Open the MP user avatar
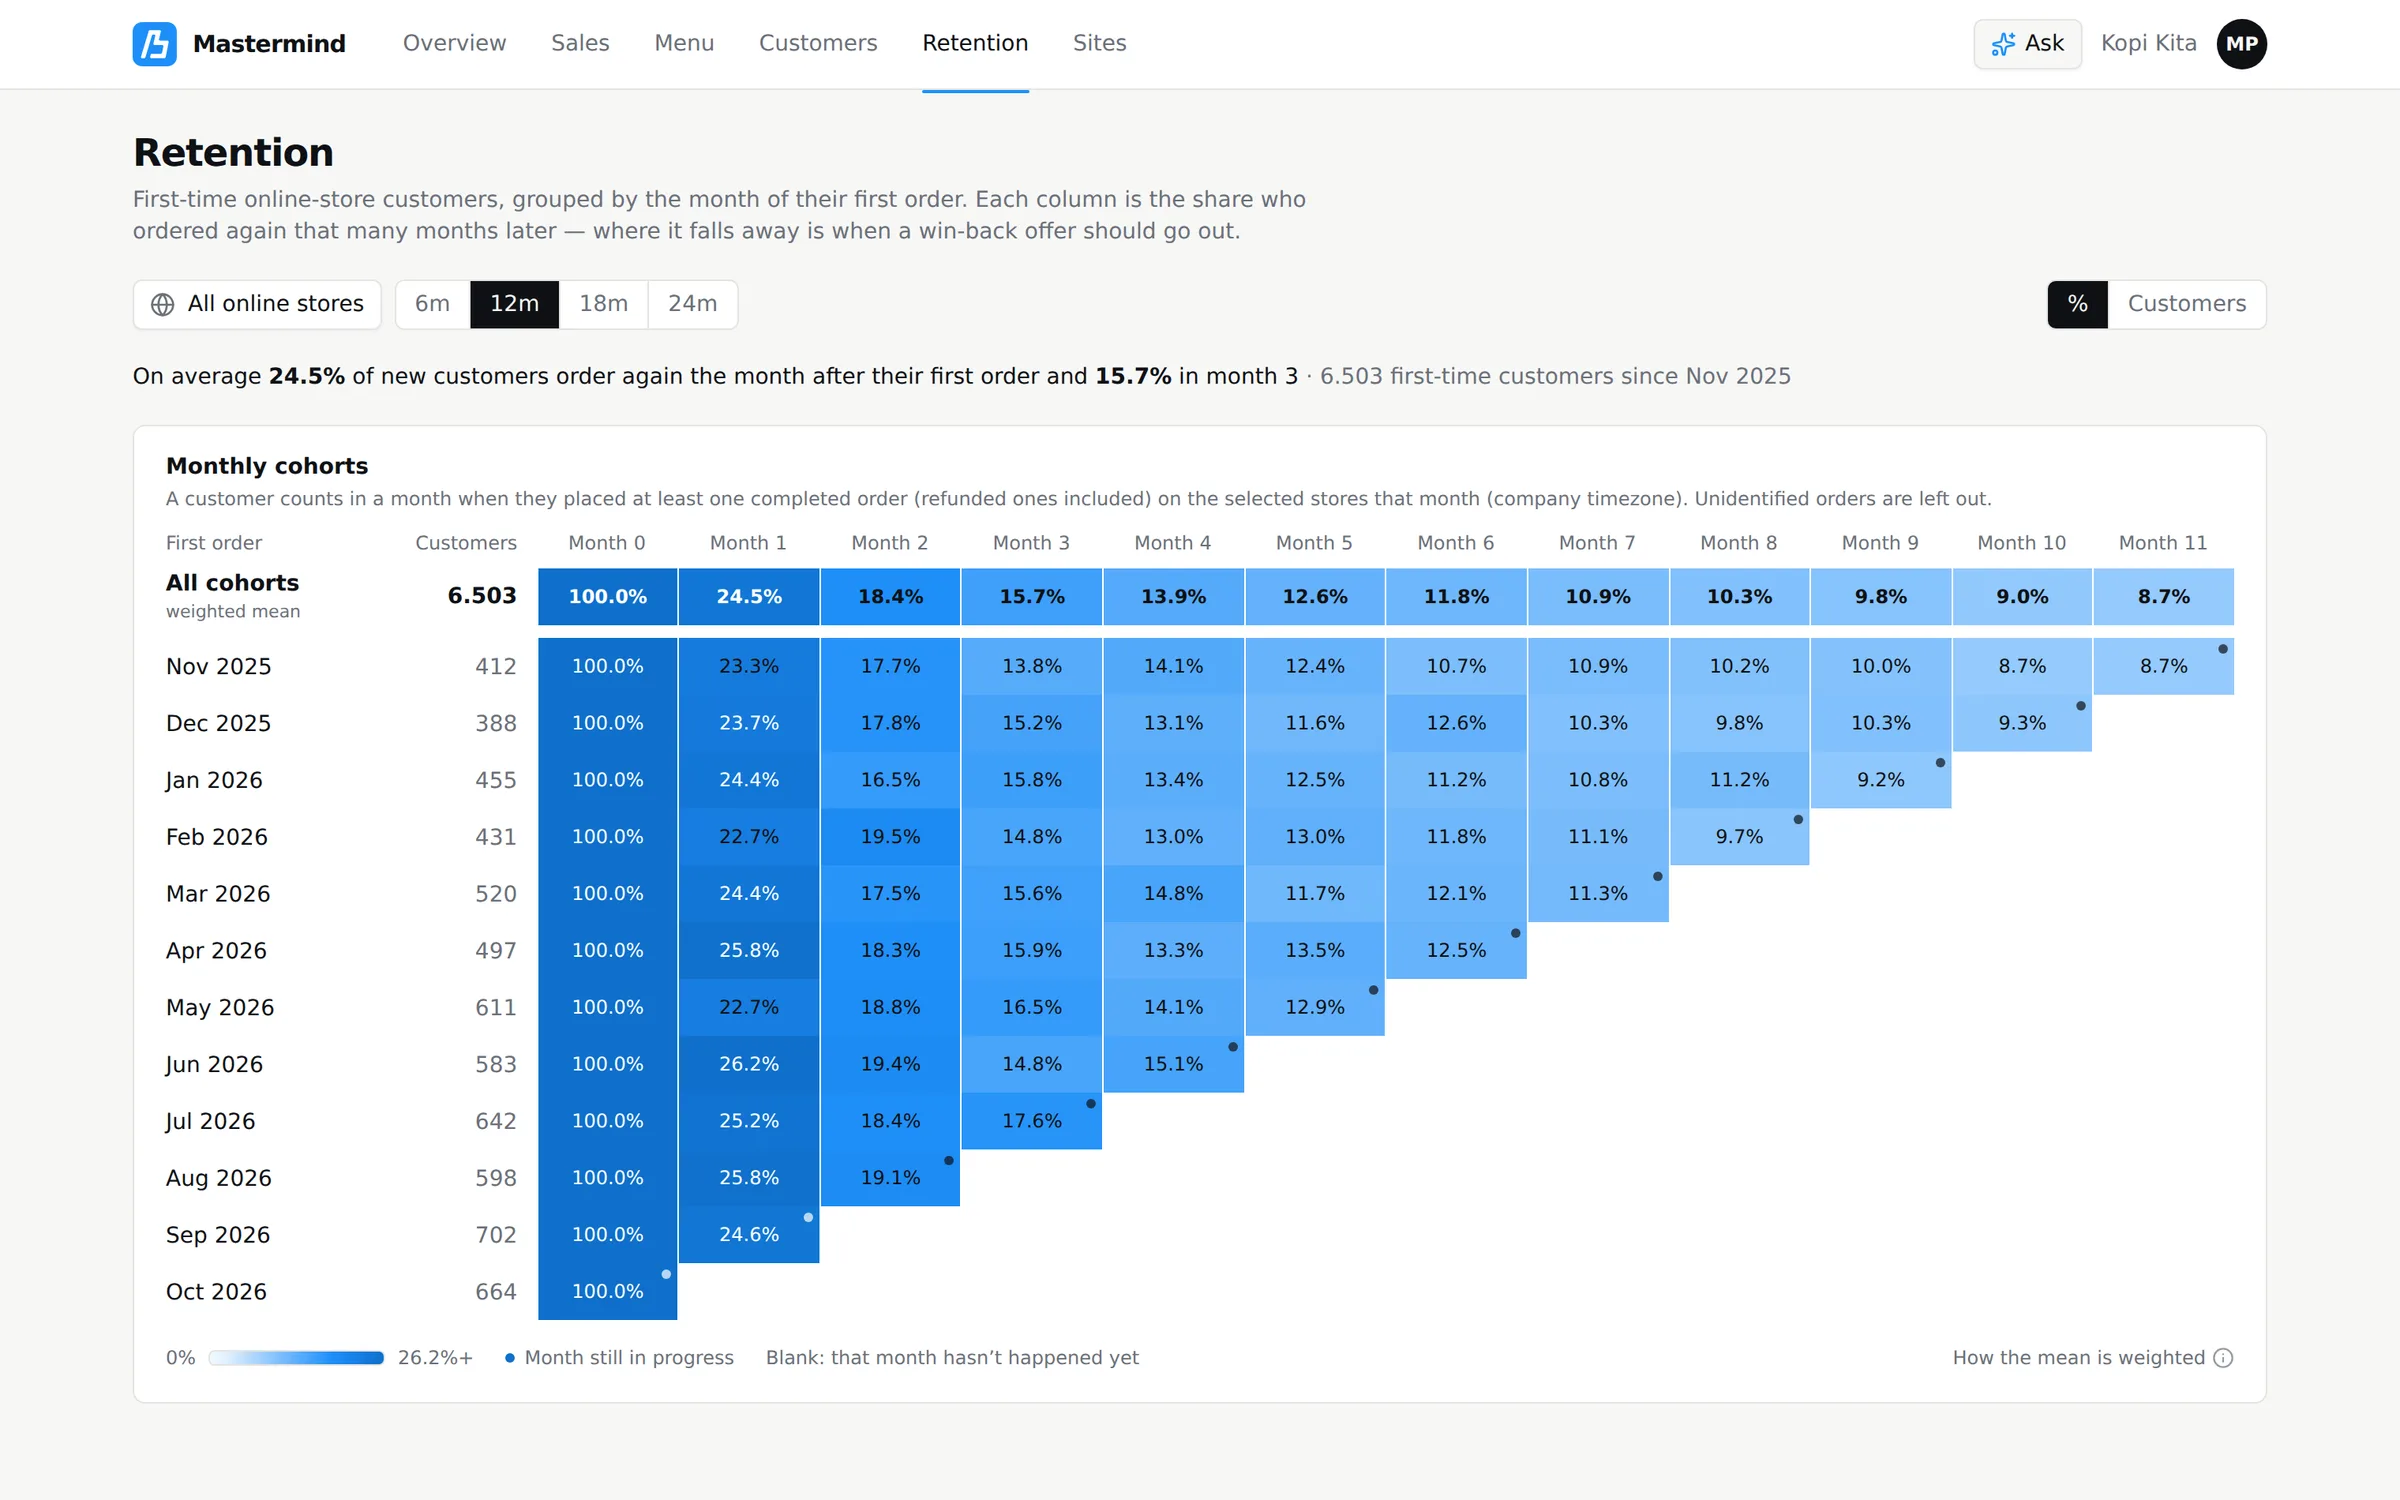Screen dimensions: 2400x1500 (2241, 44)
